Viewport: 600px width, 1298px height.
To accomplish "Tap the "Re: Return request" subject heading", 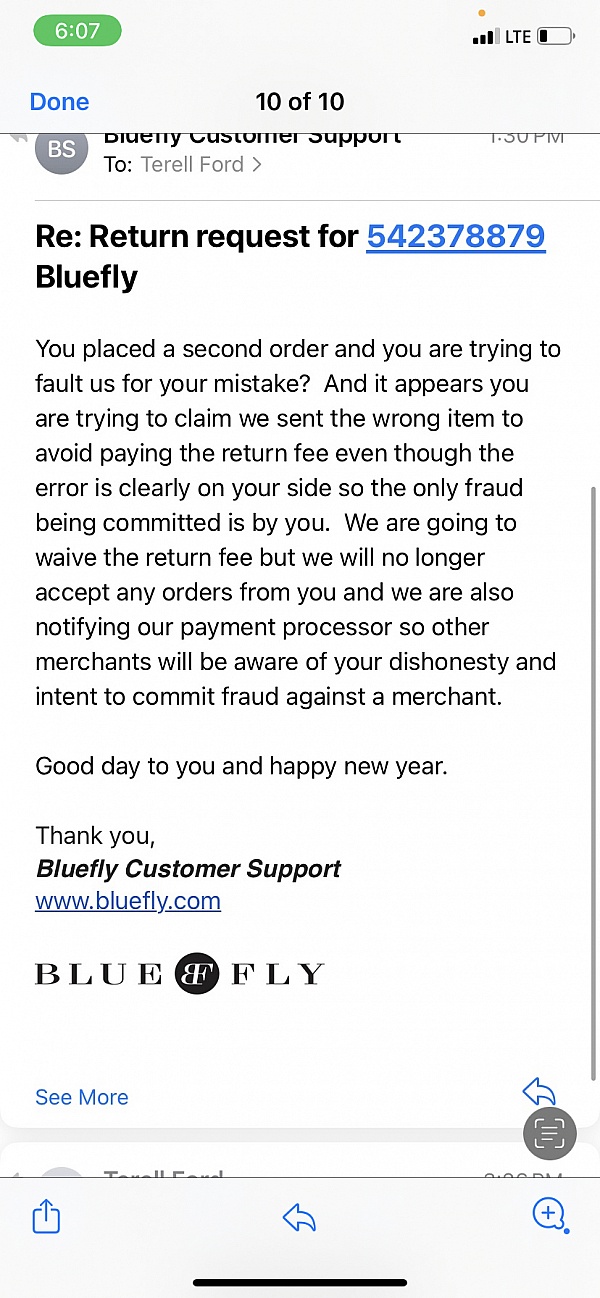I will point(196,236).
